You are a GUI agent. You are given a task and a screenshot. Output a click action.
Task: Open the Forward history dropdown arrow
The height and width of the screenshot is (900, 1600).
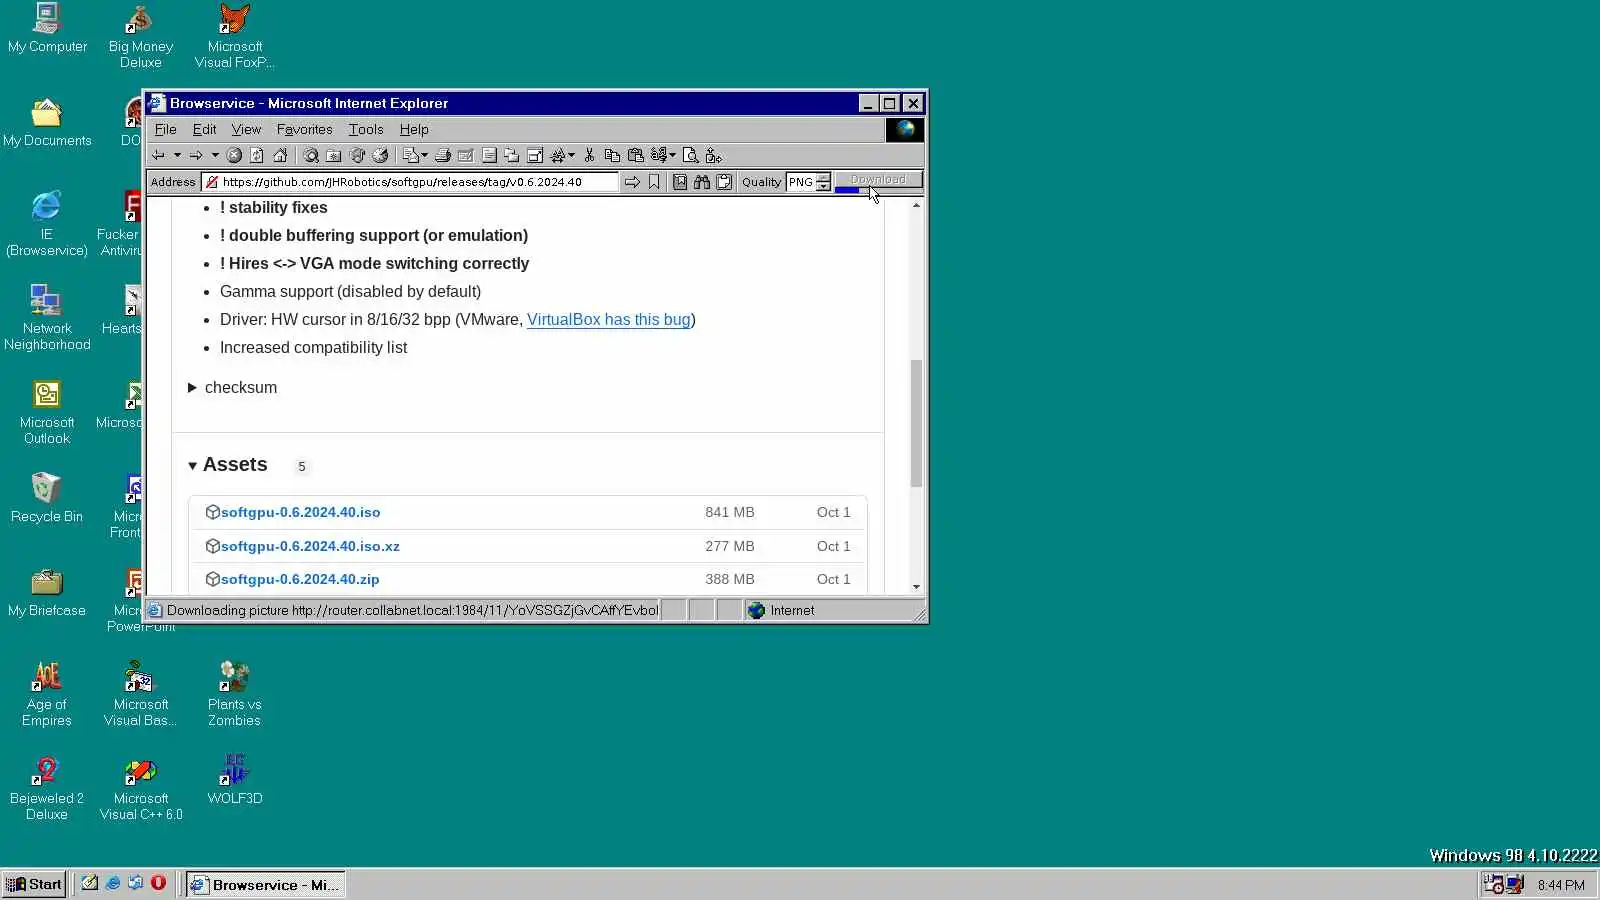215,155
